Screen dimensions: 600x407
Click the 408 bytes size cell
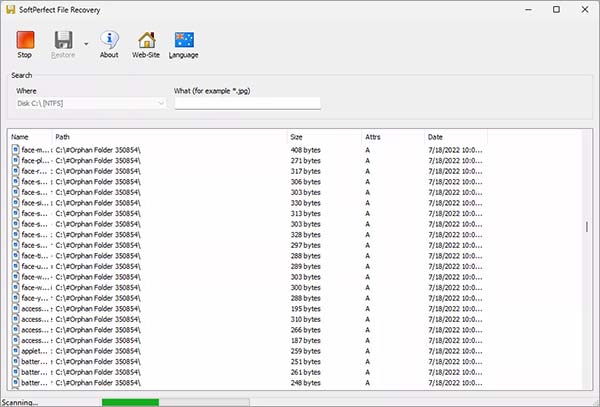(x=305, y=150)
